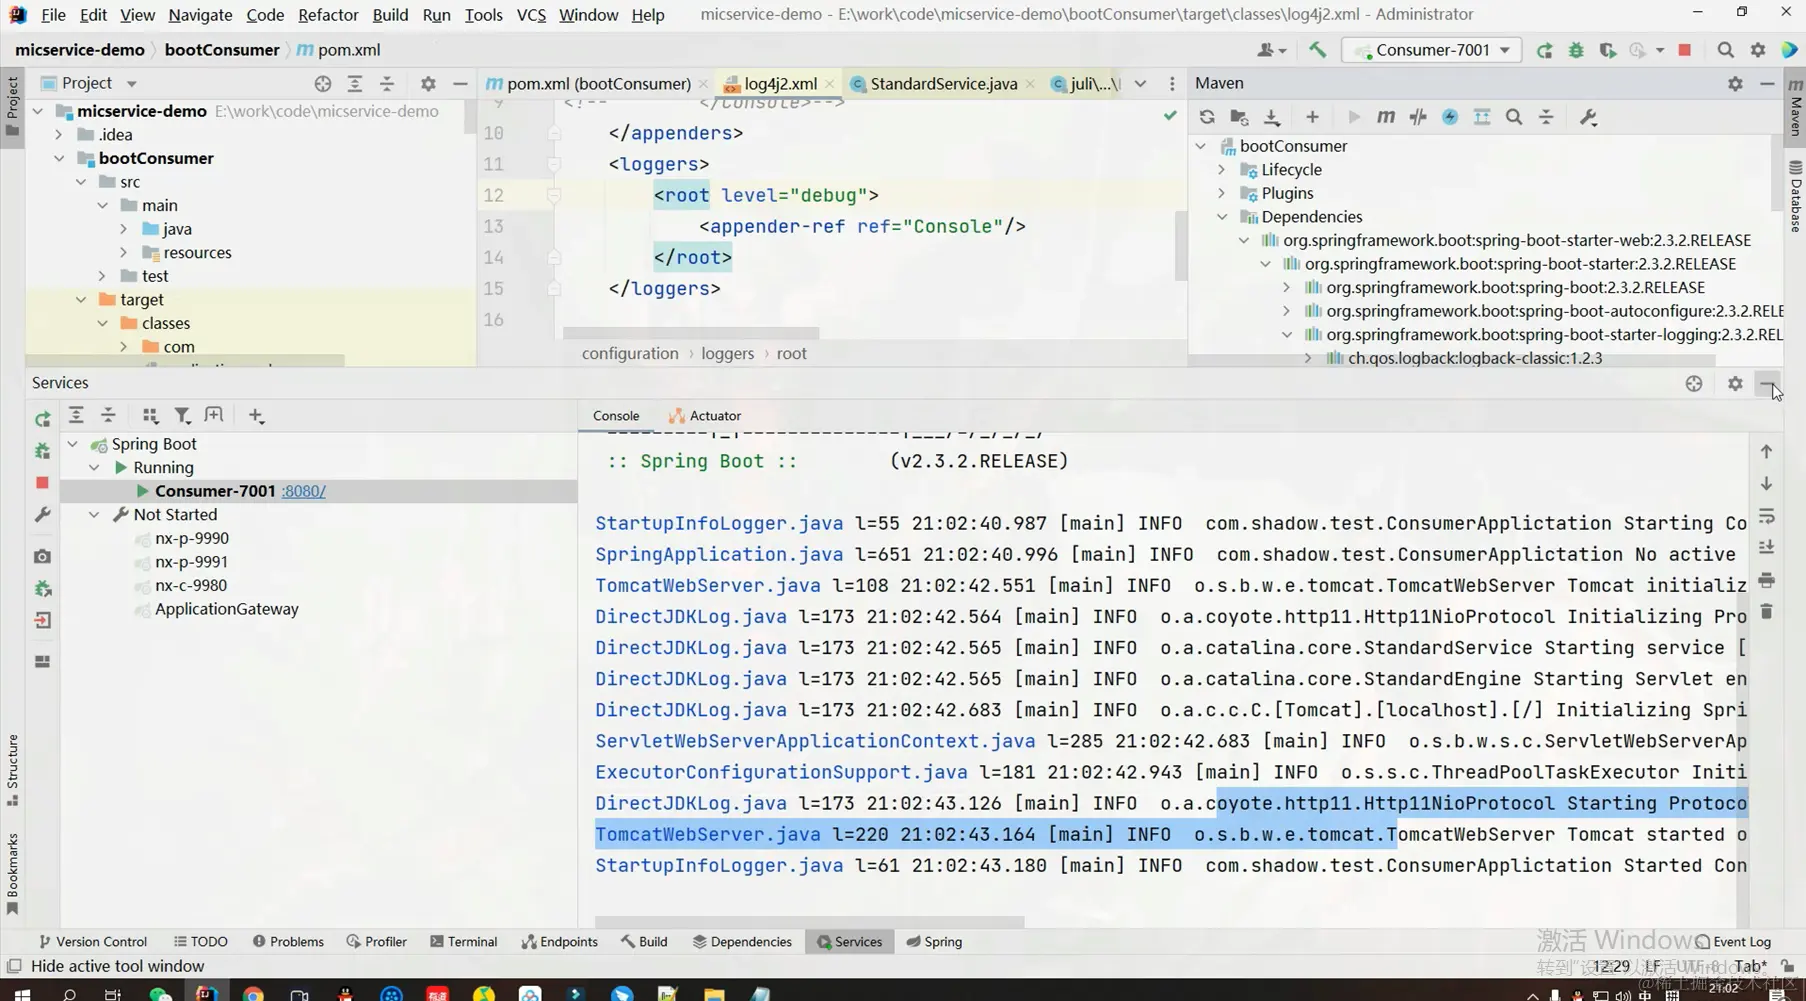This screenshot has height=1001, width=1806.
Task: Switch to StandardService.java tab
Action: tap(943, 84)
